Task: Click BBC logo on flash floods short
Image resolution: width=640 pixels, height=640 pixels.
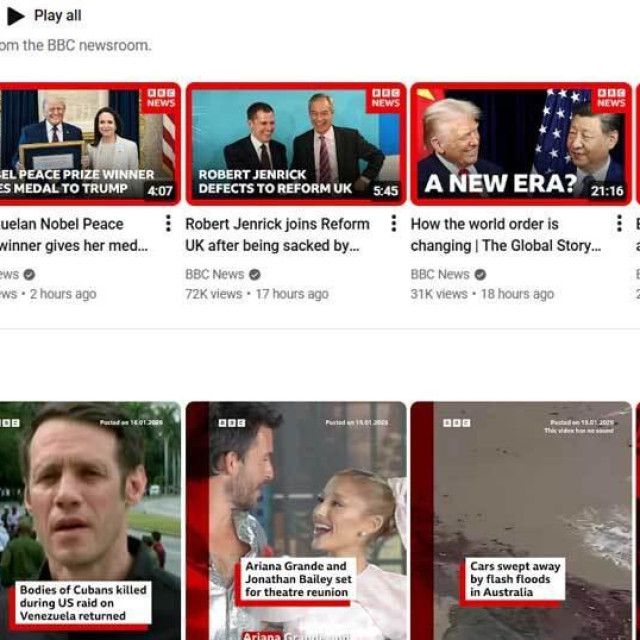Action: coord(457,423)
